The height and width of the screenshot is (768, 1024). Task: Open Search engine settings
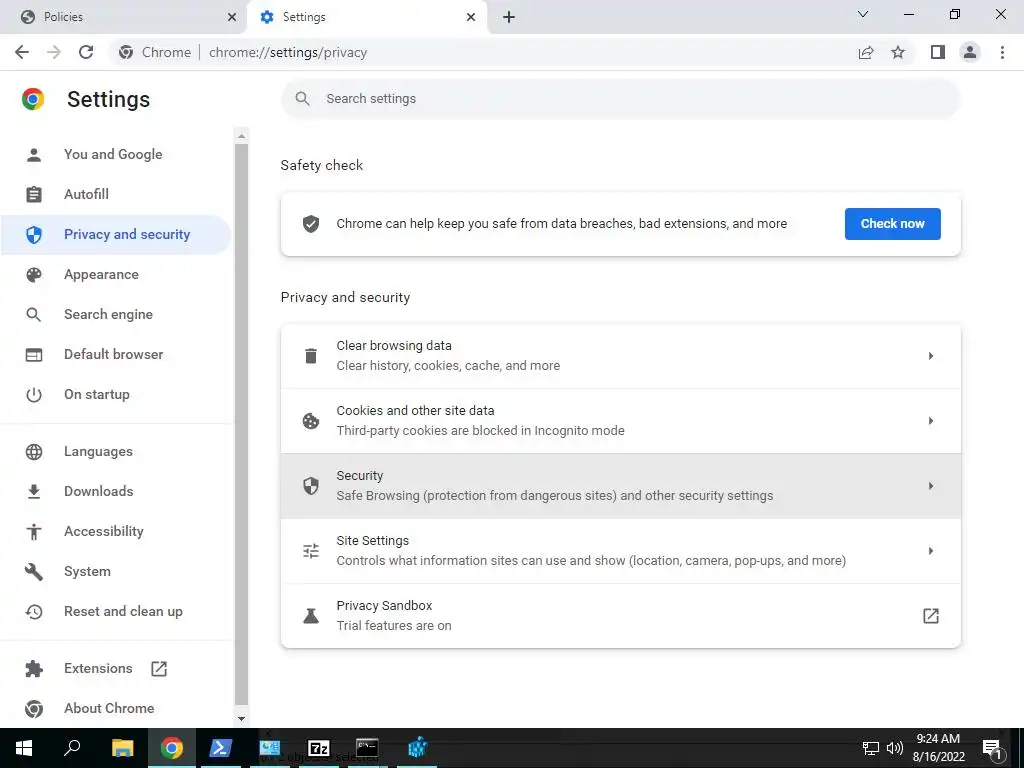(115, 315)
